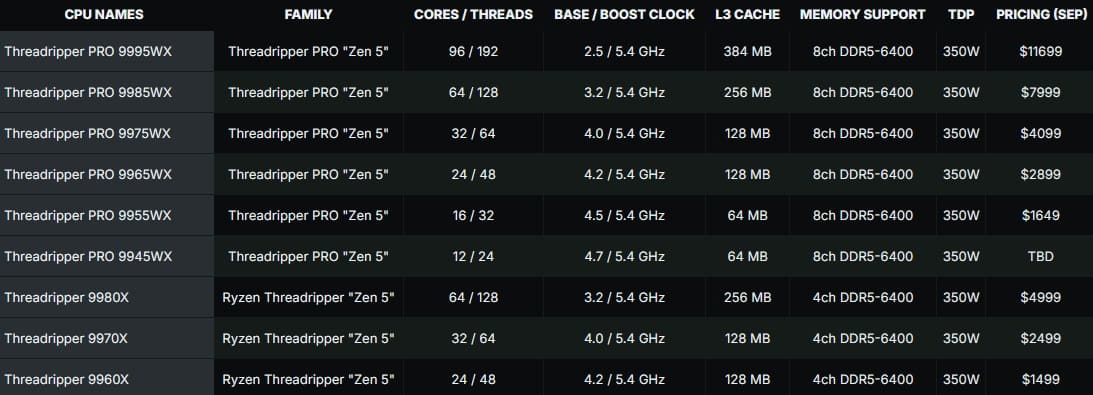This screenshot has height=395, width=1093.
Task: Click the Threadripper PRO 9945WX name cell
Action: pyautogui.click(x=107, y=256)
